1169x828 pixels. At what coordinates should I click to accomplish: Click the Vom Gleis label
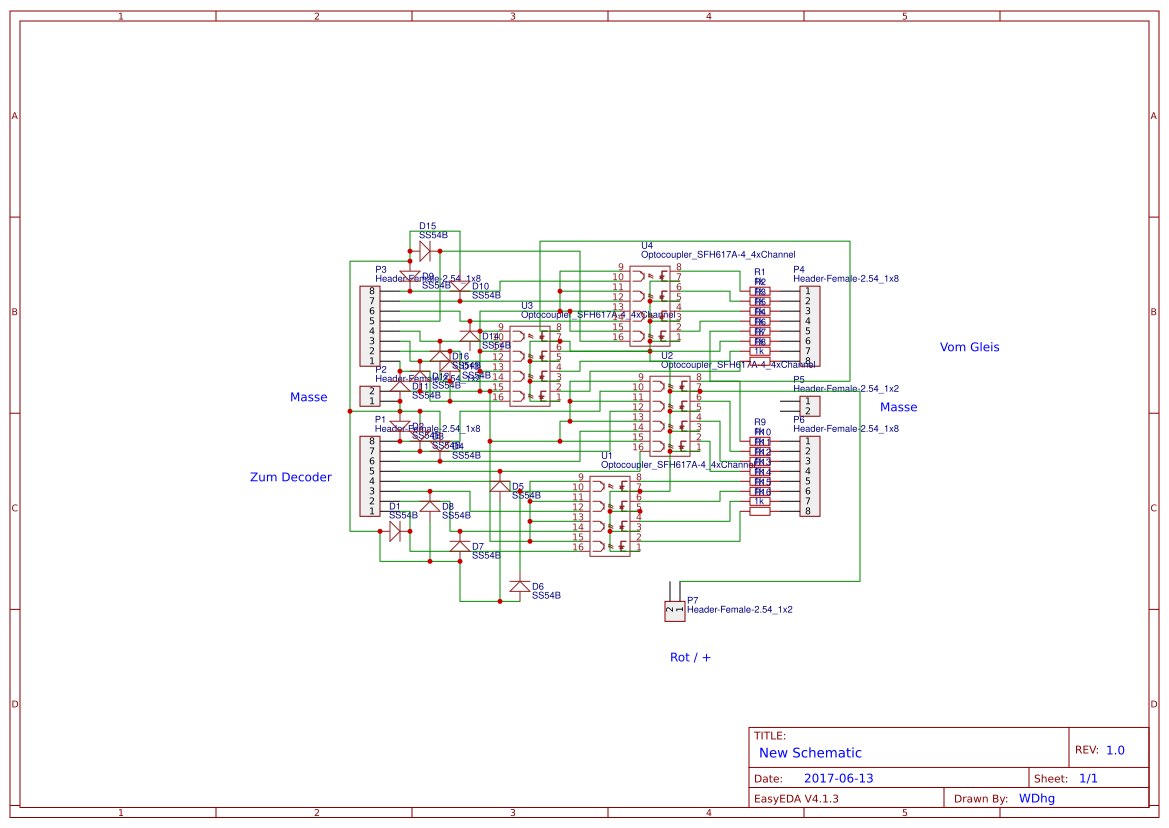[x=969, y=347]
